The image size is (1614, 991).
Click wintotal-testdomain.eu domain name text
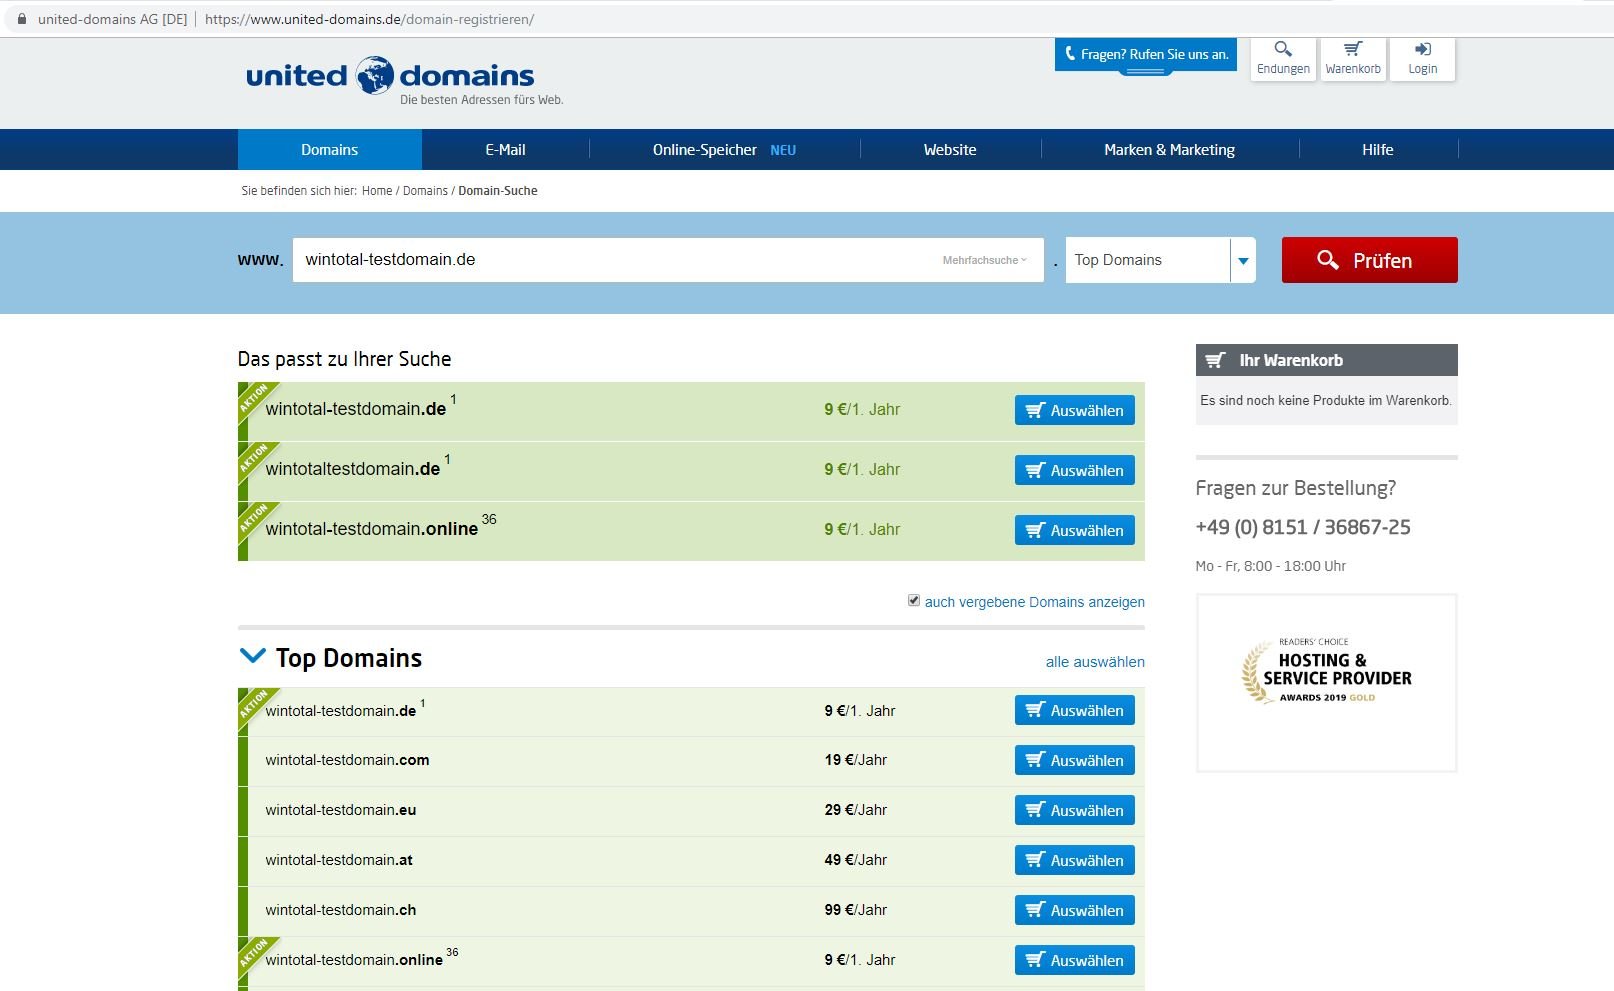click(x=341, y=810)
